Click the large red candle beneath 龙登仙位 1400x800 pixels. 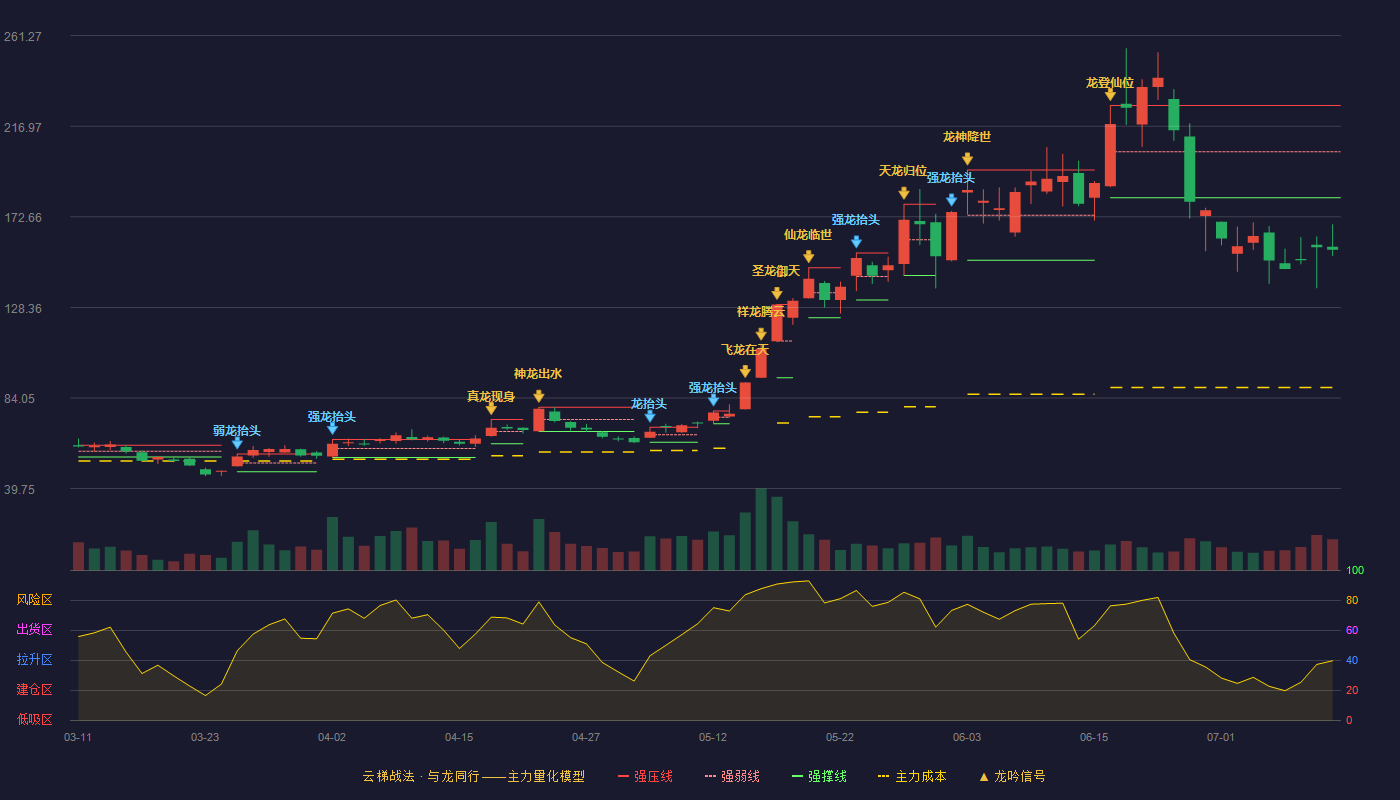click(1110, 155)
